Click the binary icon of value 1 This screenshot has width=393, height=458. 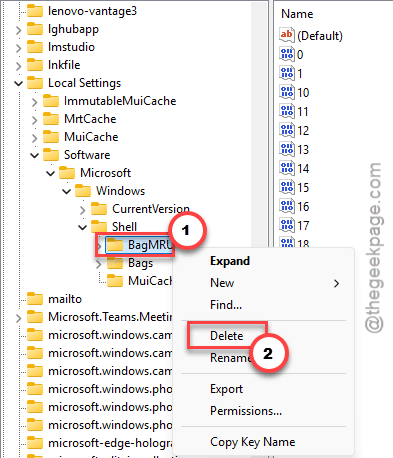(287, 73)
